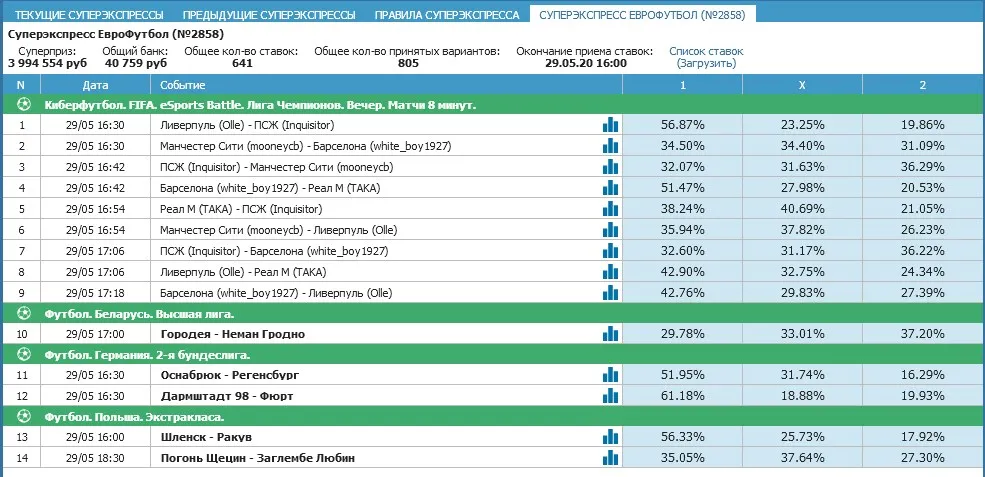985x477 pixels.
Task: Select 51.95% cell for Оснабрюк - Регенсбург
Action: coord(683,375)
